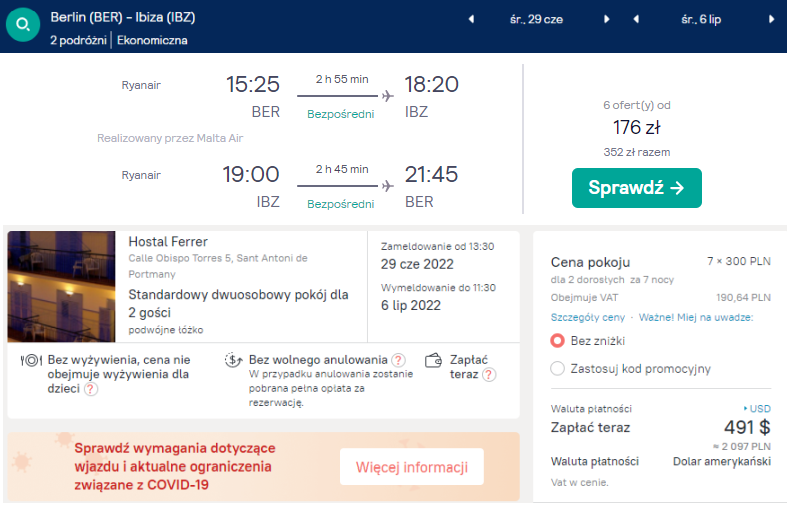This screenshot has height=506, width=787.
Task: Select the Bez zniżki radio option
Action: click(x=558, y=340)
